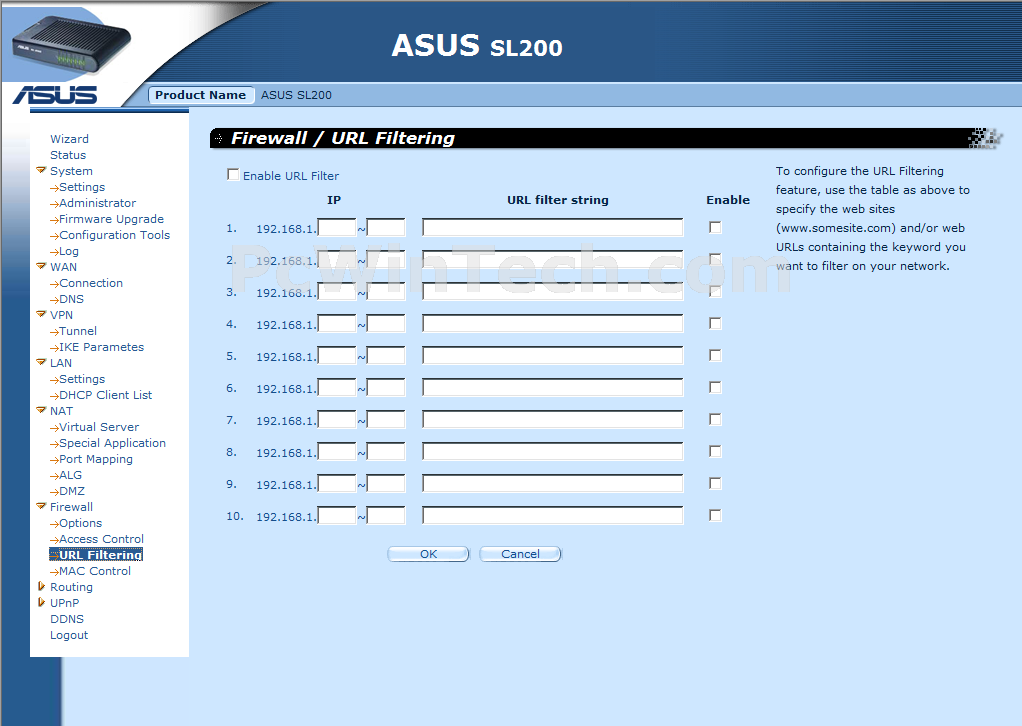Click Logout in the sidebar
This screenshot has width=1022, height=726.
[x=69, y=635]
